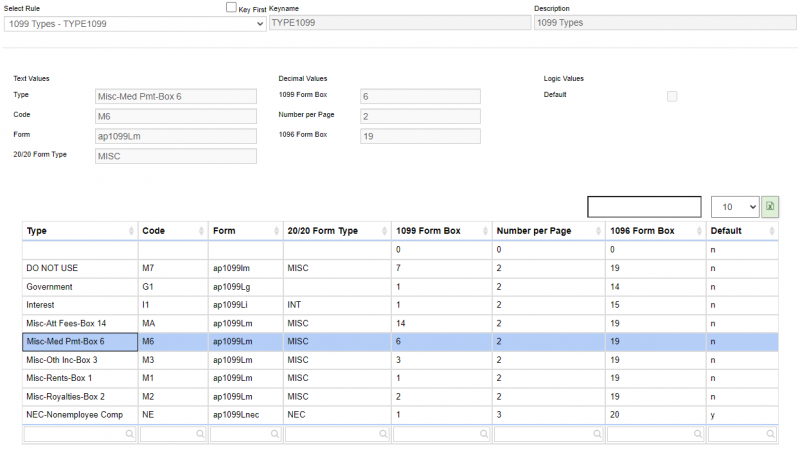
Task: Click the table search box above grid
Action: tap(644, 207)
